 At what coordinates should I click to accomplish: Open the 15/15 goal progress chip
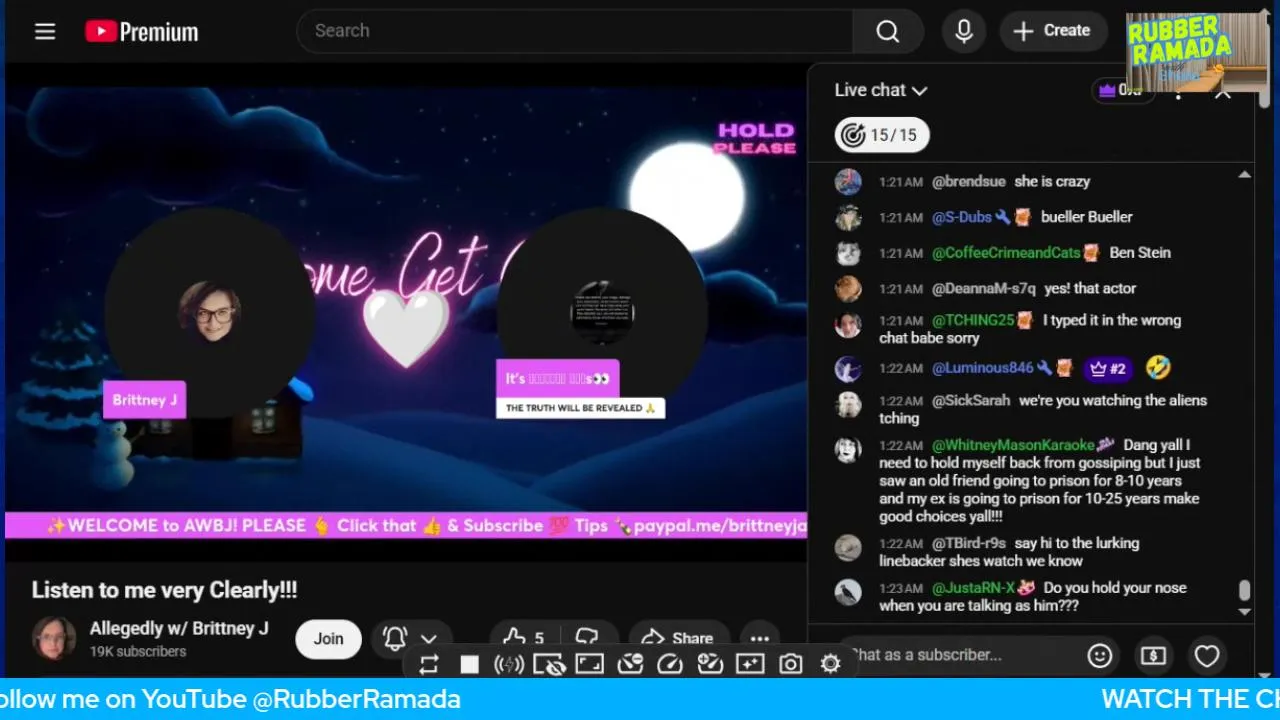click(x=882, y=135)
